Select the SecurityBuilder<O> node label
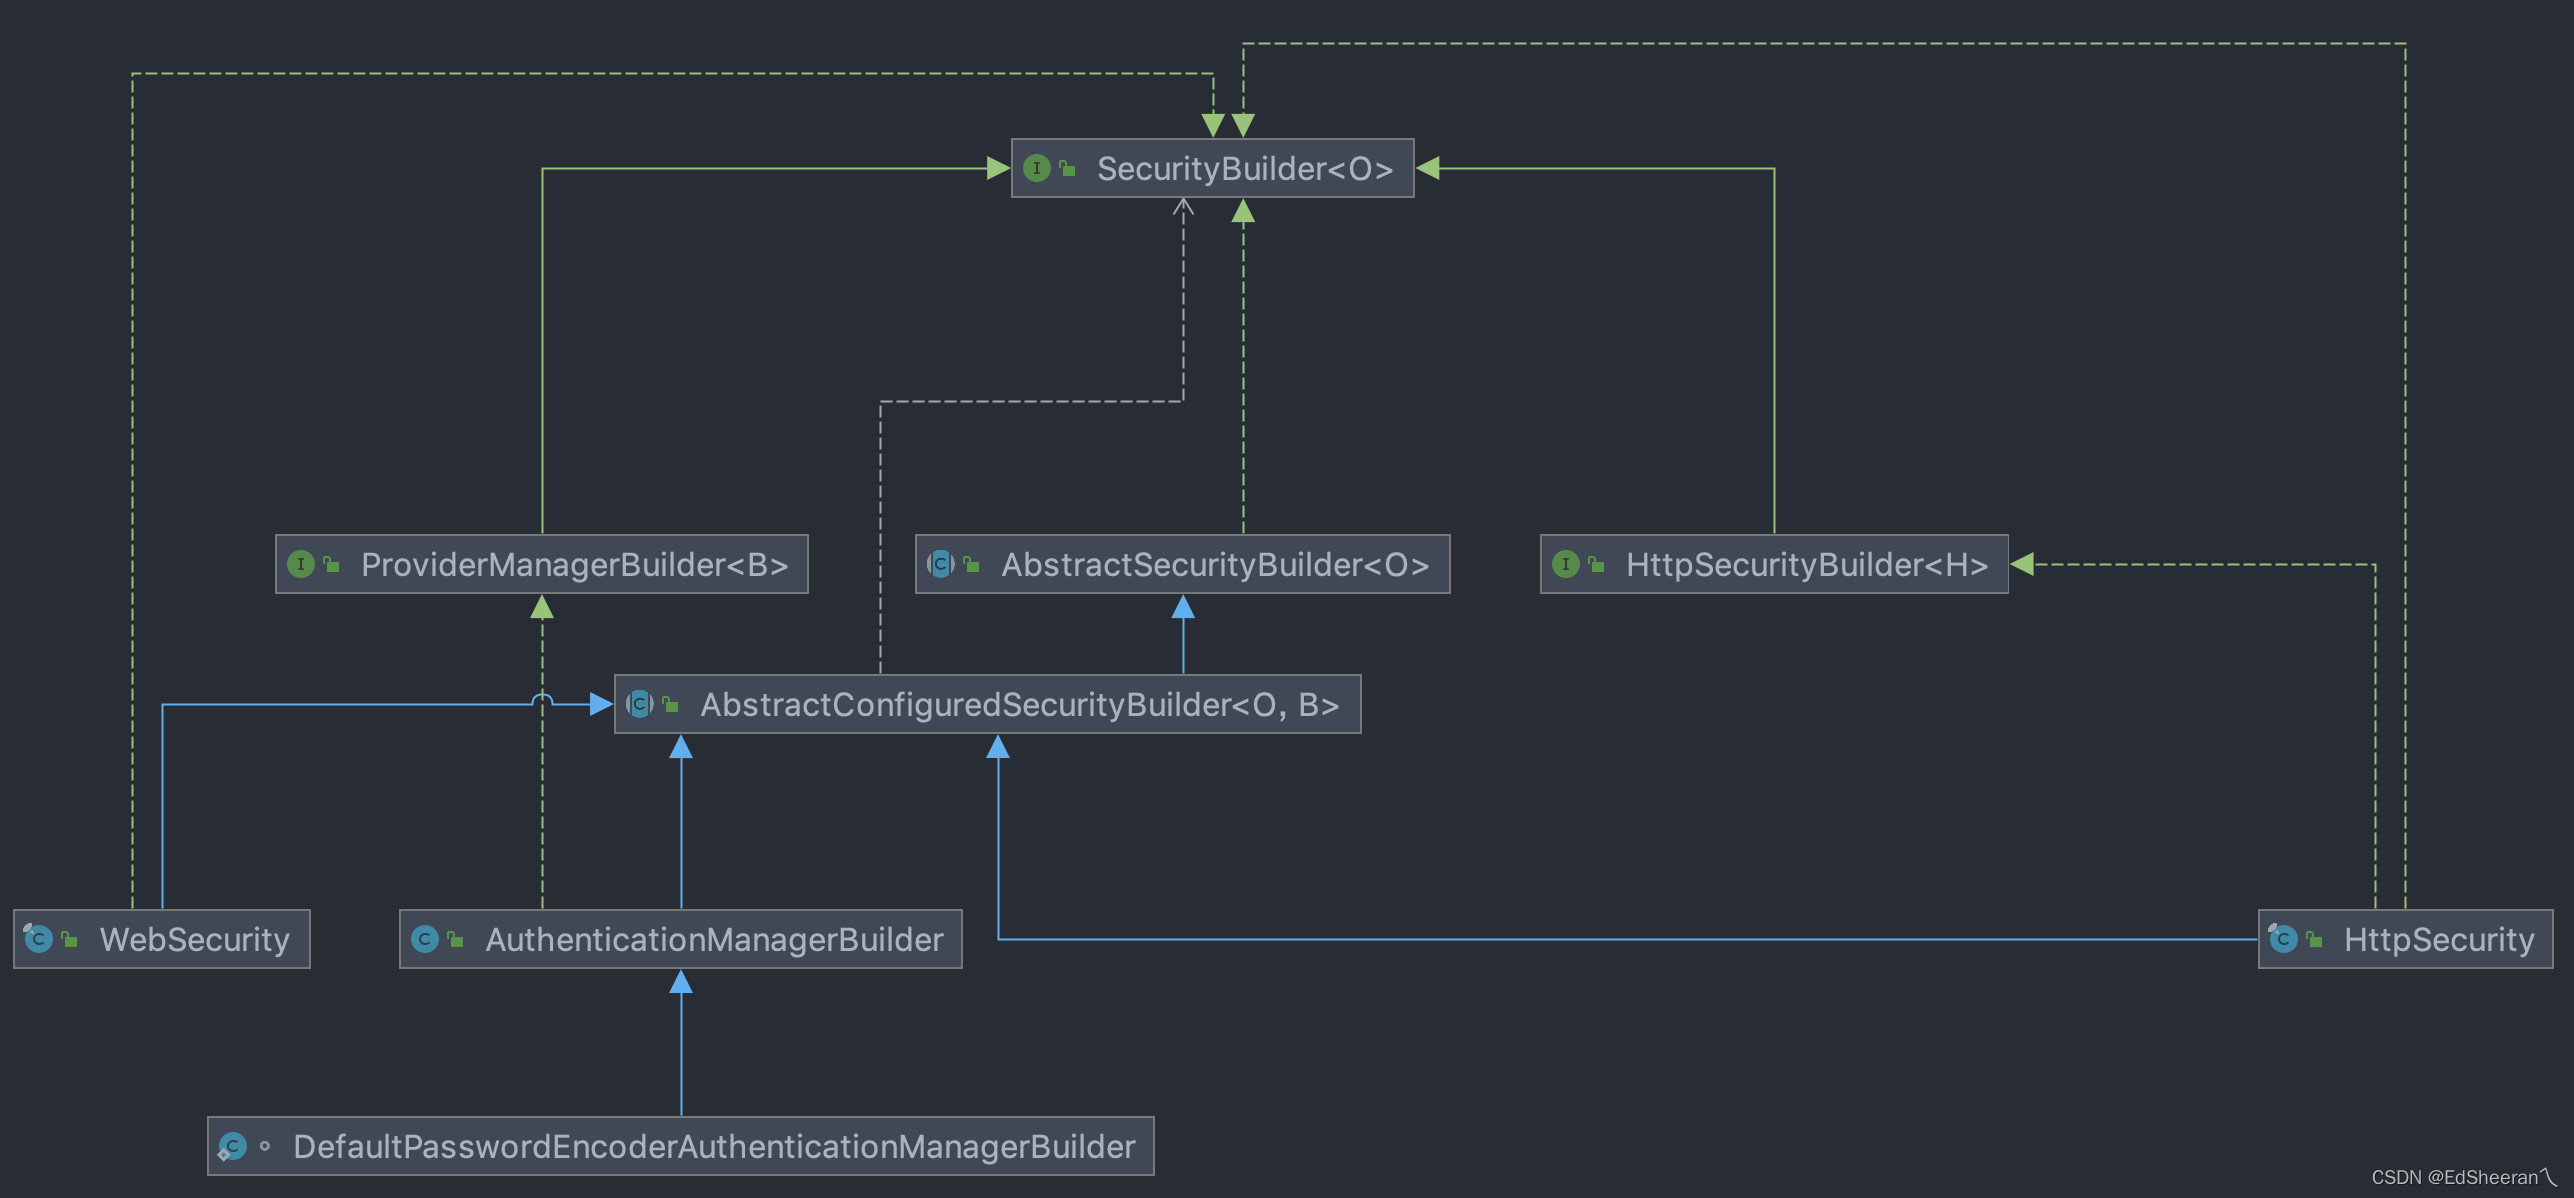2574x1198 pixels. click(1244, 168)
